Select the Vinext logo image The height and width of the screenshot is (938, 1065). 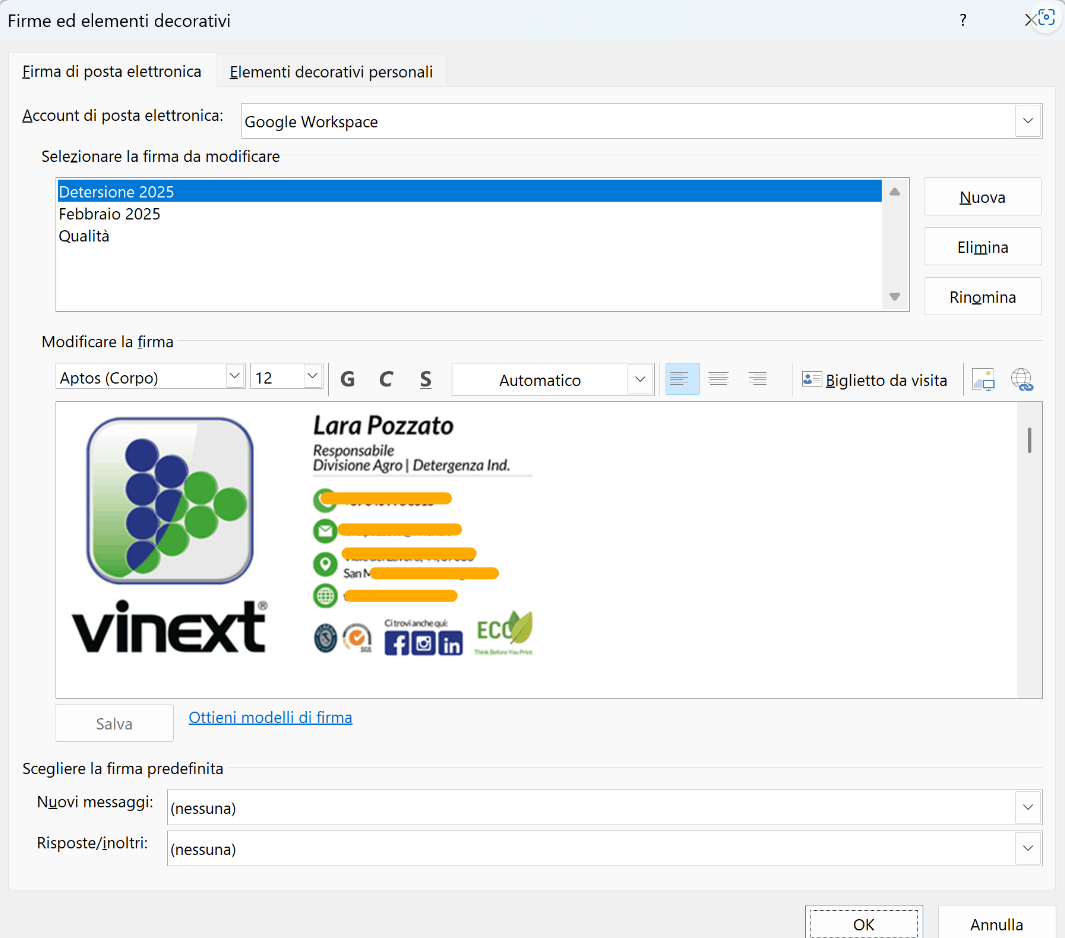pos(170,535)
